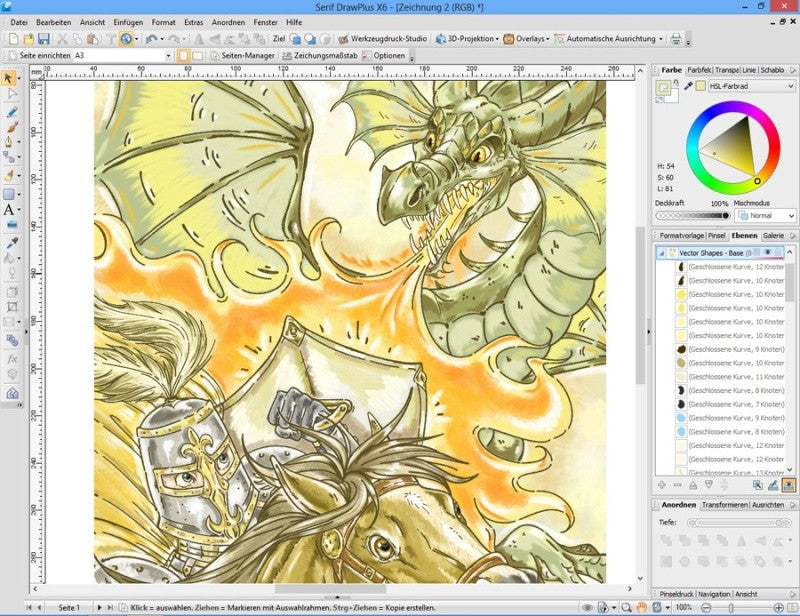The height and width of the screenshot is (616, 800).
Task: Click the eyedropper in the Farbe panel
Action: pyautogui.click(x=688, y=86)
